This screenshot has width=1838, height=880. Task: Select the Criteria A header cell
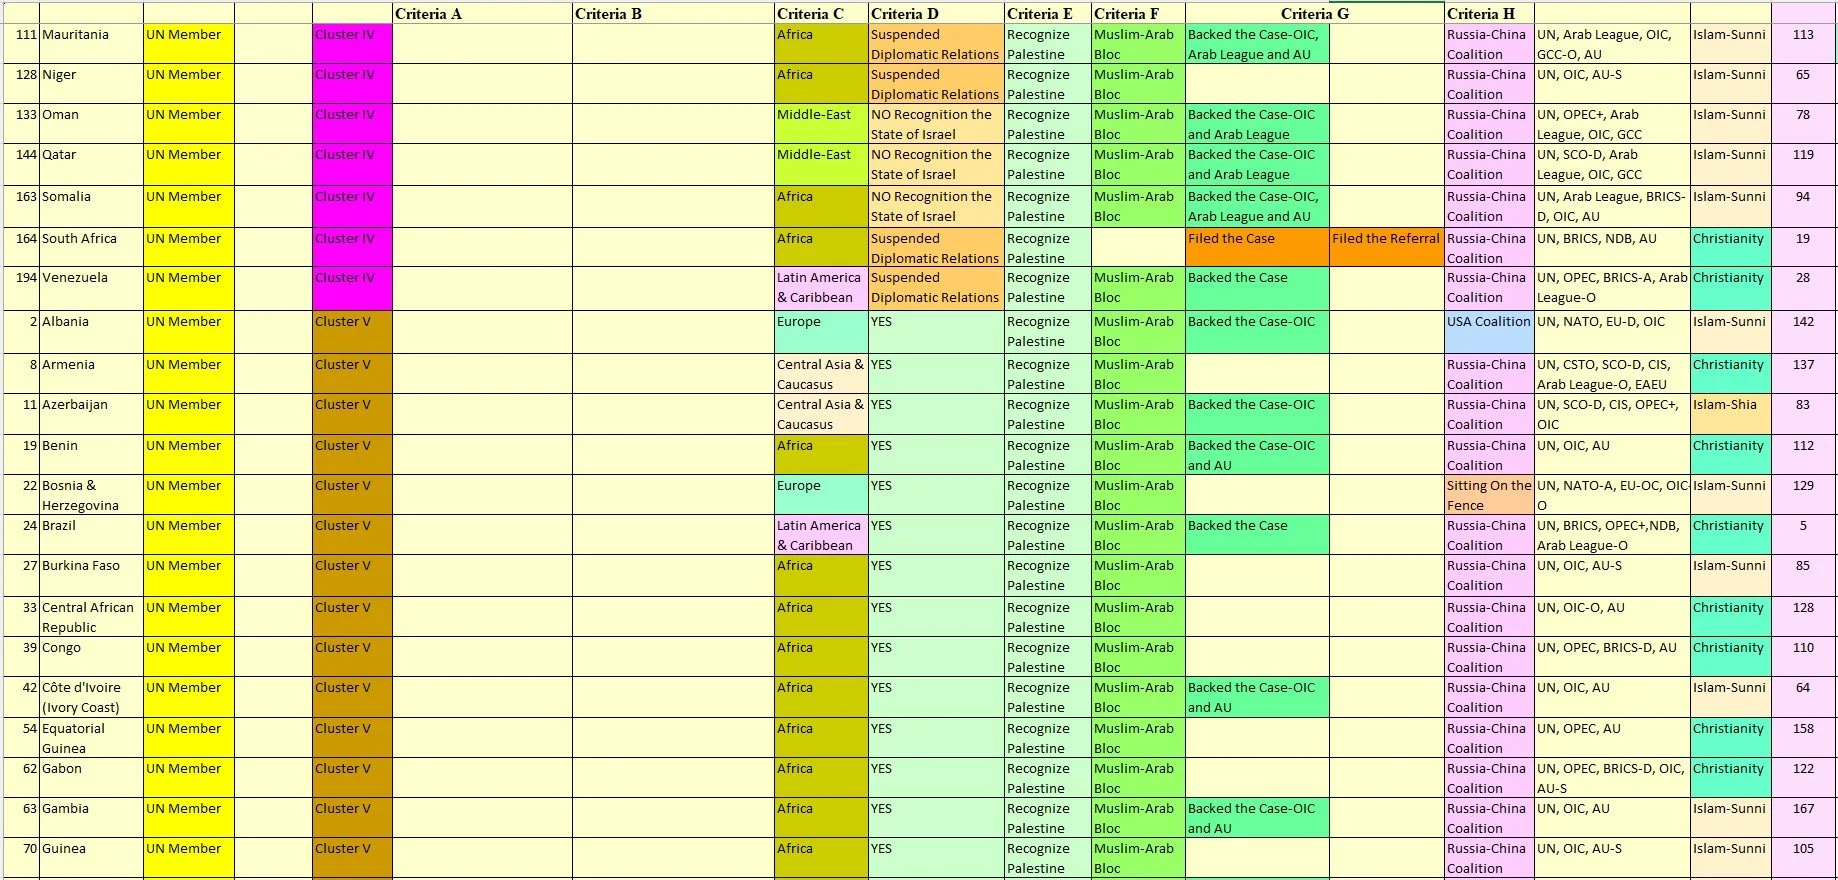click(482, 14)
